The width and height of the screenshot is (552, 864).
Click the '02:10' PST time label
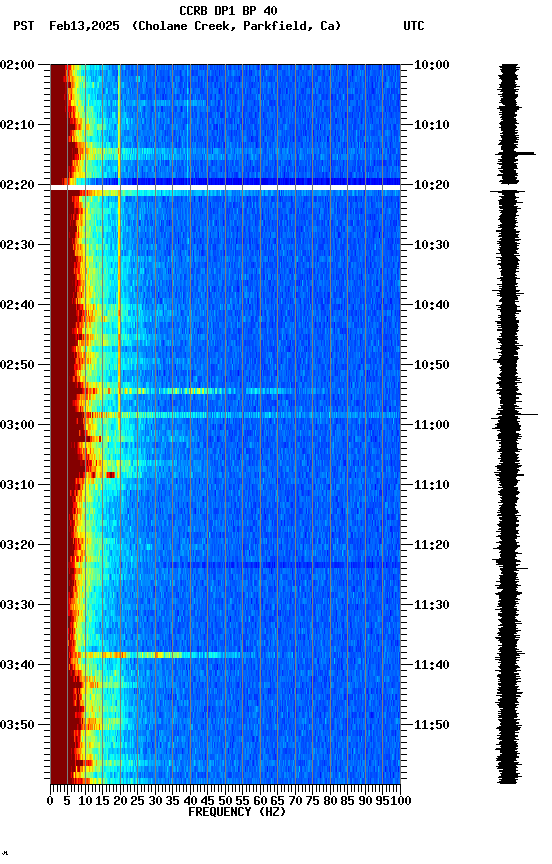pos(17,125)
